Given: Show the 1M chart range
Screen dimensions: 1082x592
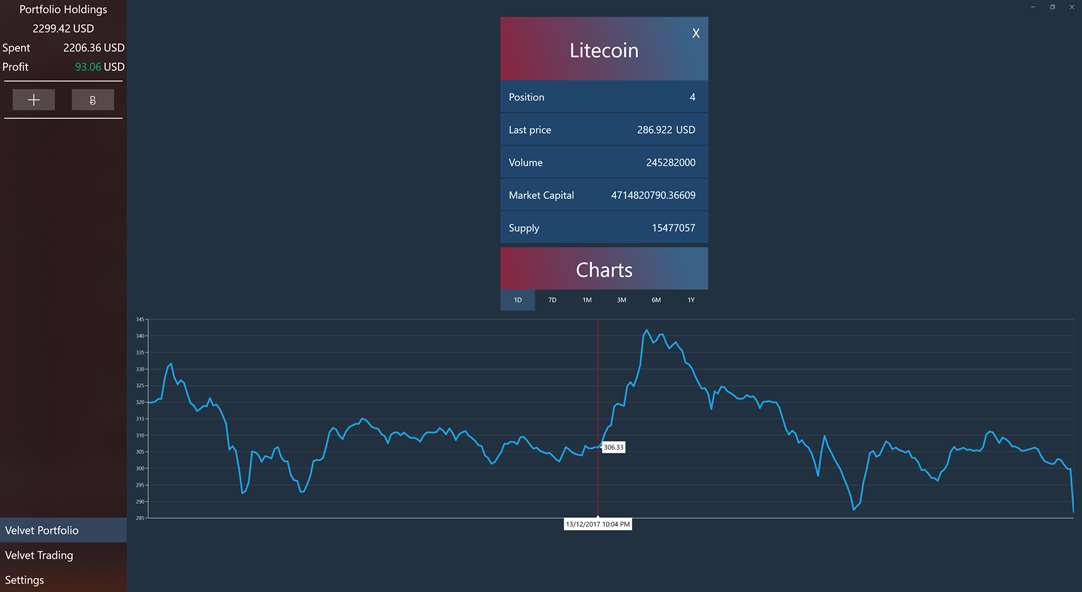Looking at the screenshot, I should click(x=587, y=300).
